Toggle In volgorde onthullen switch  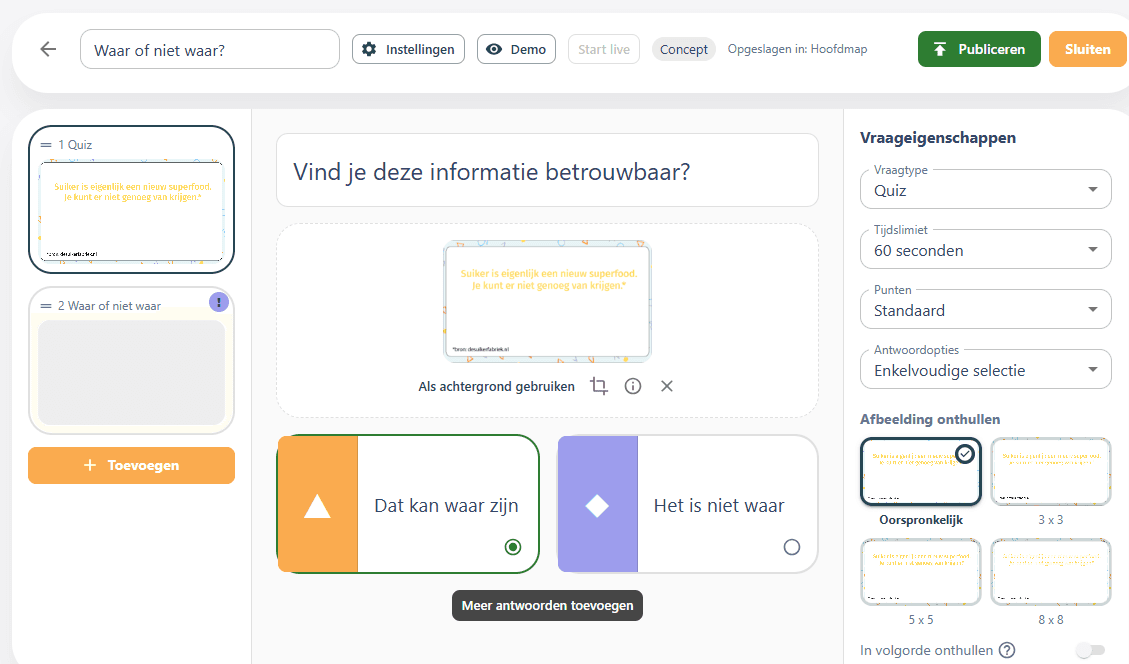click(x=1090, y=650)
